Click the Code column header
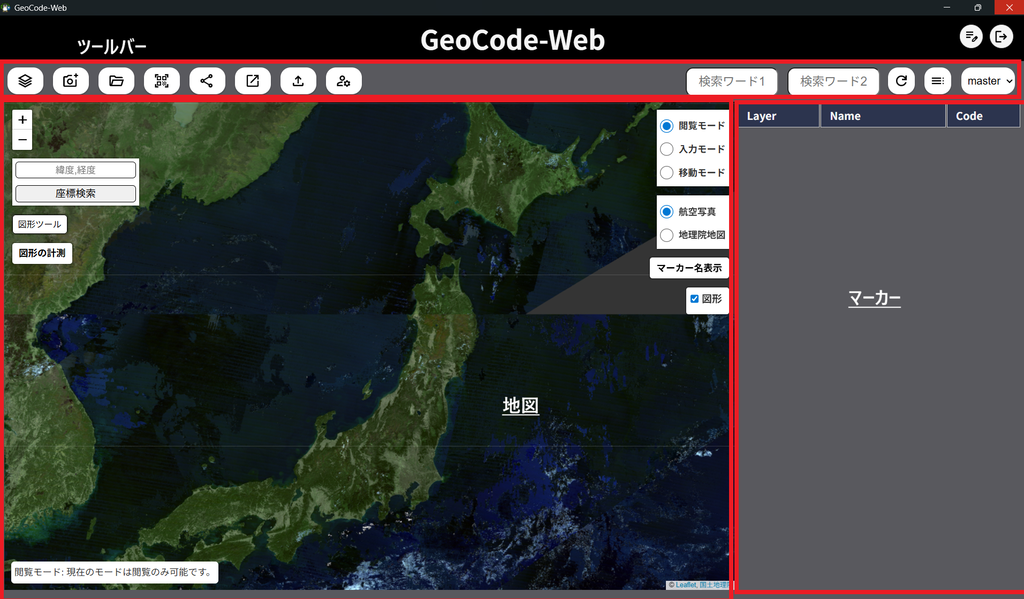 pyautogui.click(x=984, y=116)
